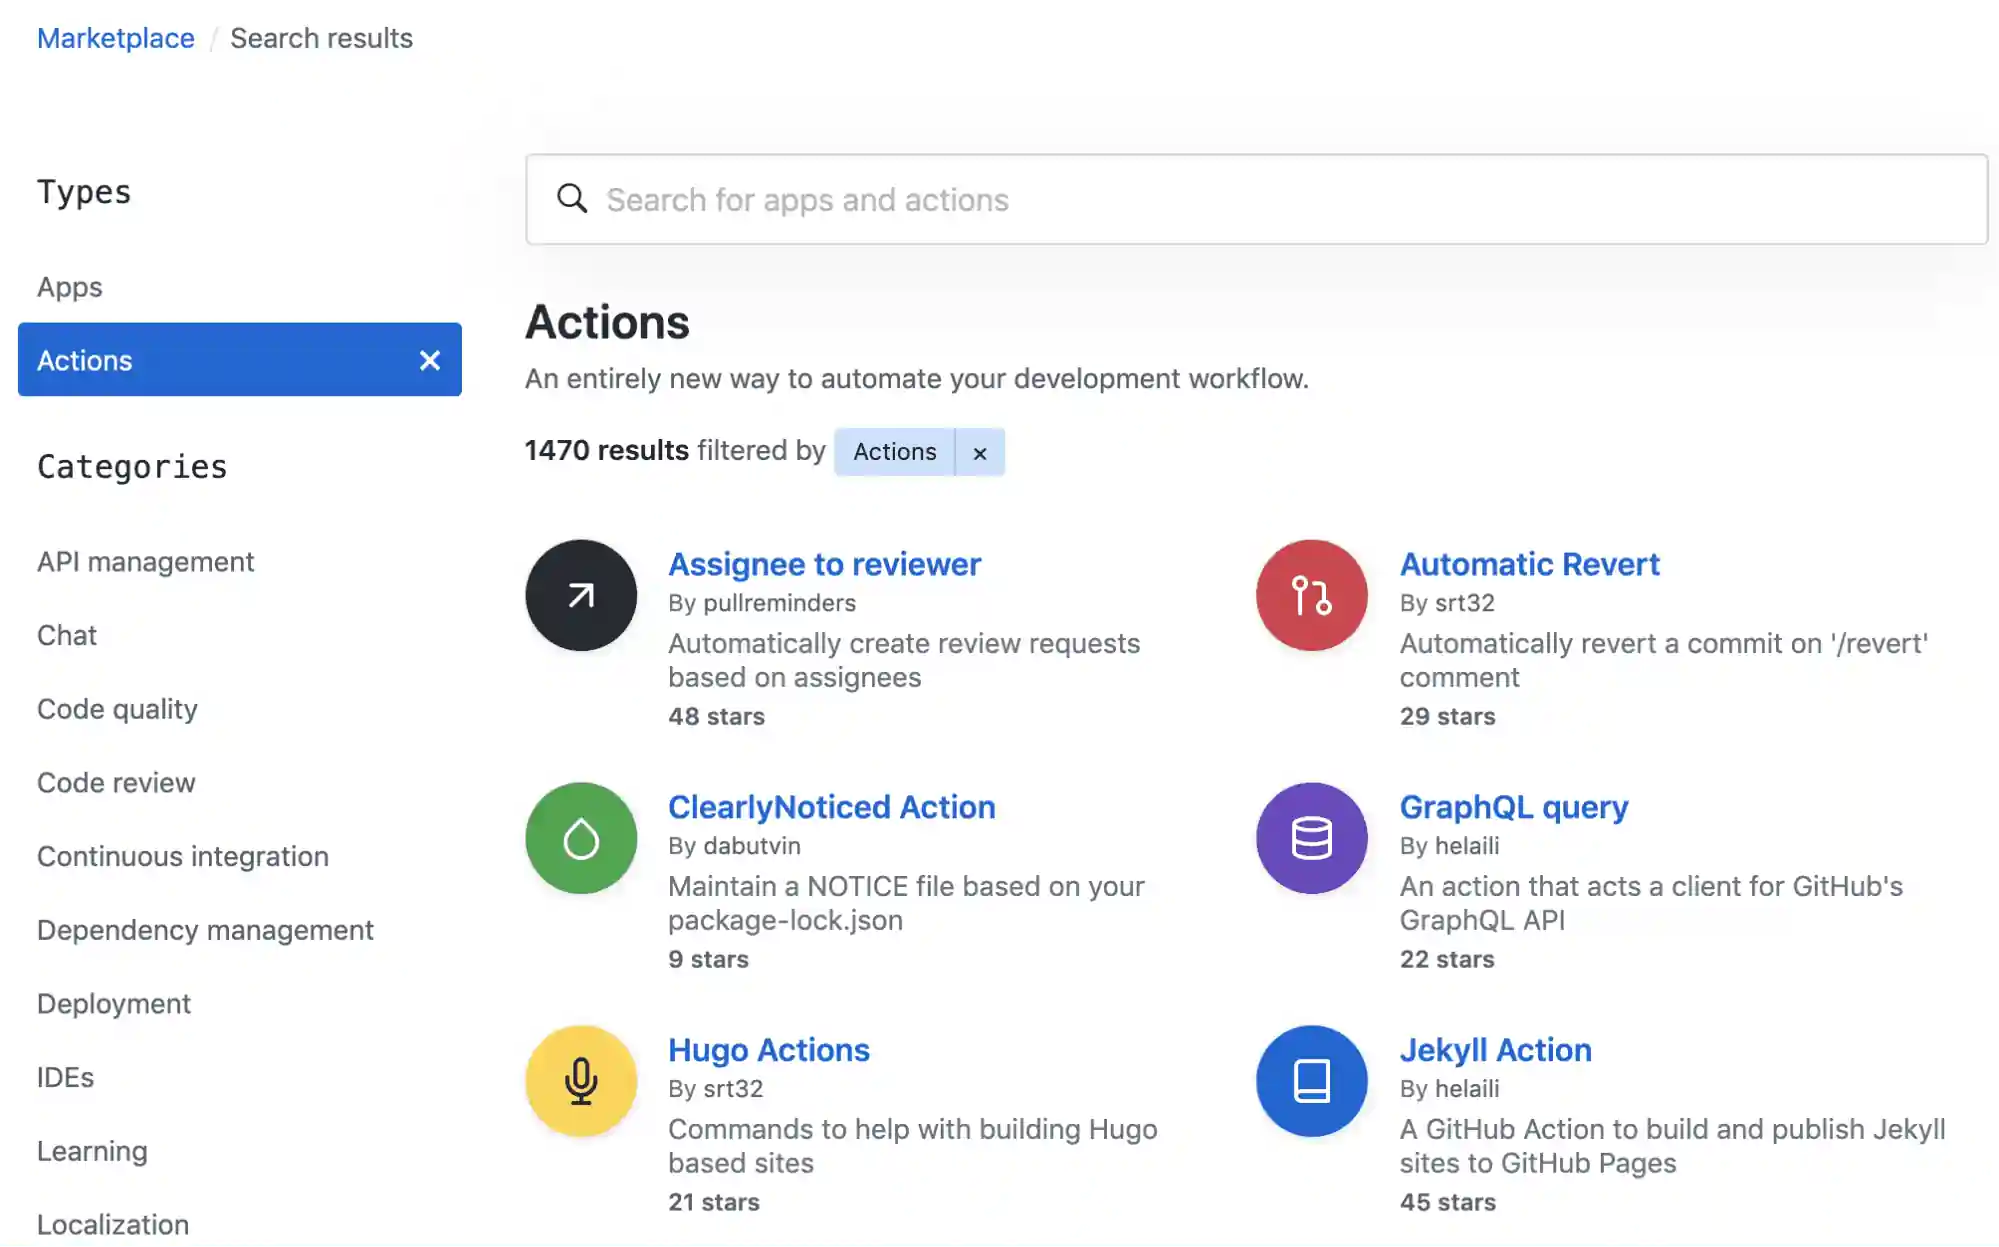Click 'By dabutvin' author text
Viewport: 1999px width, 1247px height.
[x=734, y=846]
